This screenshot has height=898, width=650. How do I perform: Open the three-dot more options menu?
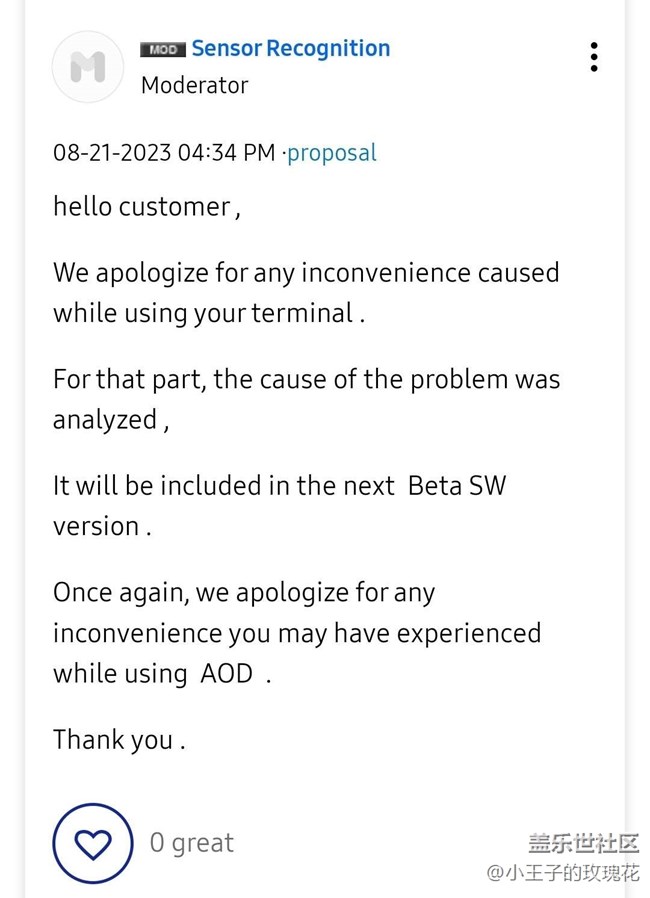(x=594, y=57)
